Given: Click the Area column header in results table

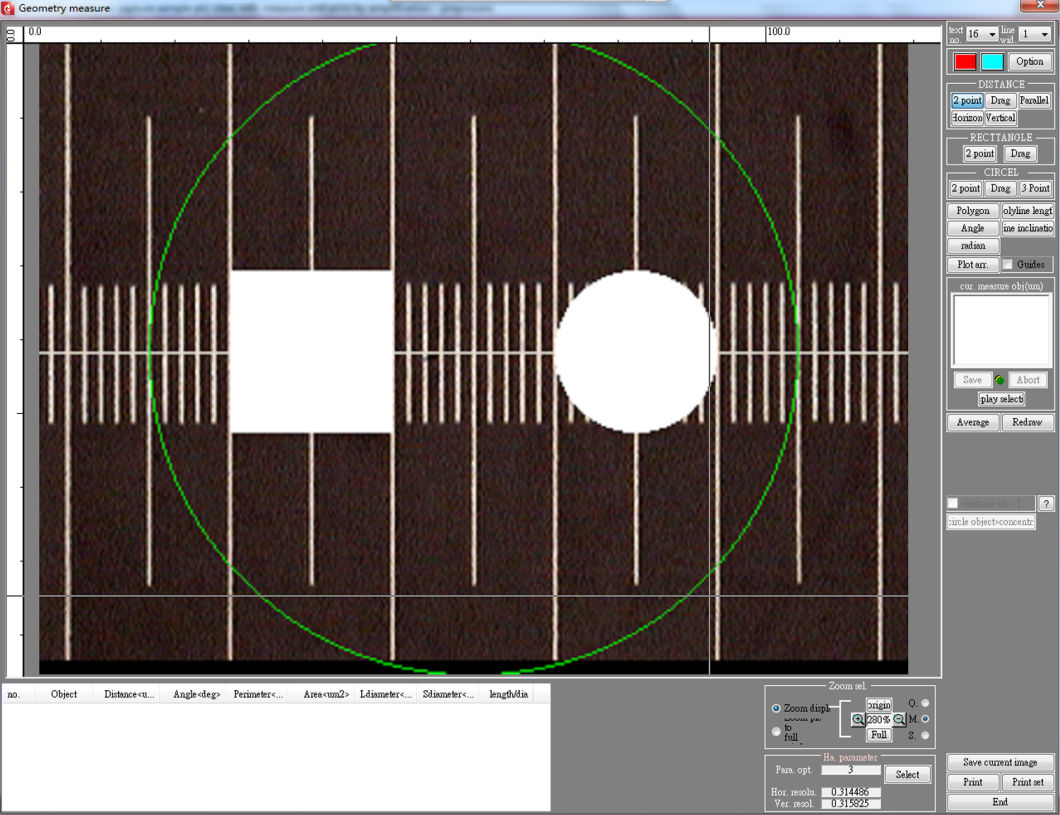Looking at the screenshot, I should pos(326,694).
